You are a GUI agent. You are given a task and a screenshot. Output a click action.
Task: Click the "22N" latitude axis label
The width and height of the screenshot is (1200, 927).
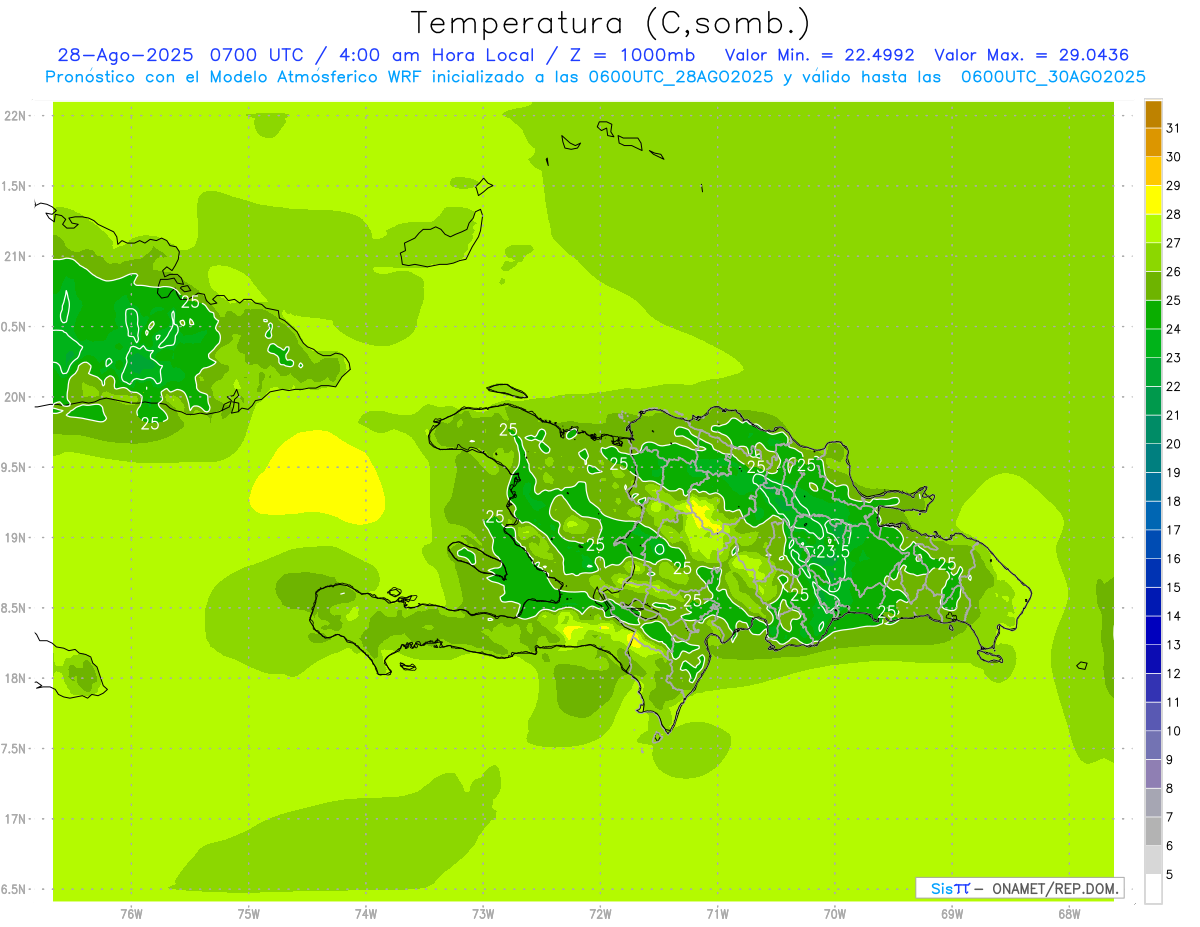click(x=14, y=116)
